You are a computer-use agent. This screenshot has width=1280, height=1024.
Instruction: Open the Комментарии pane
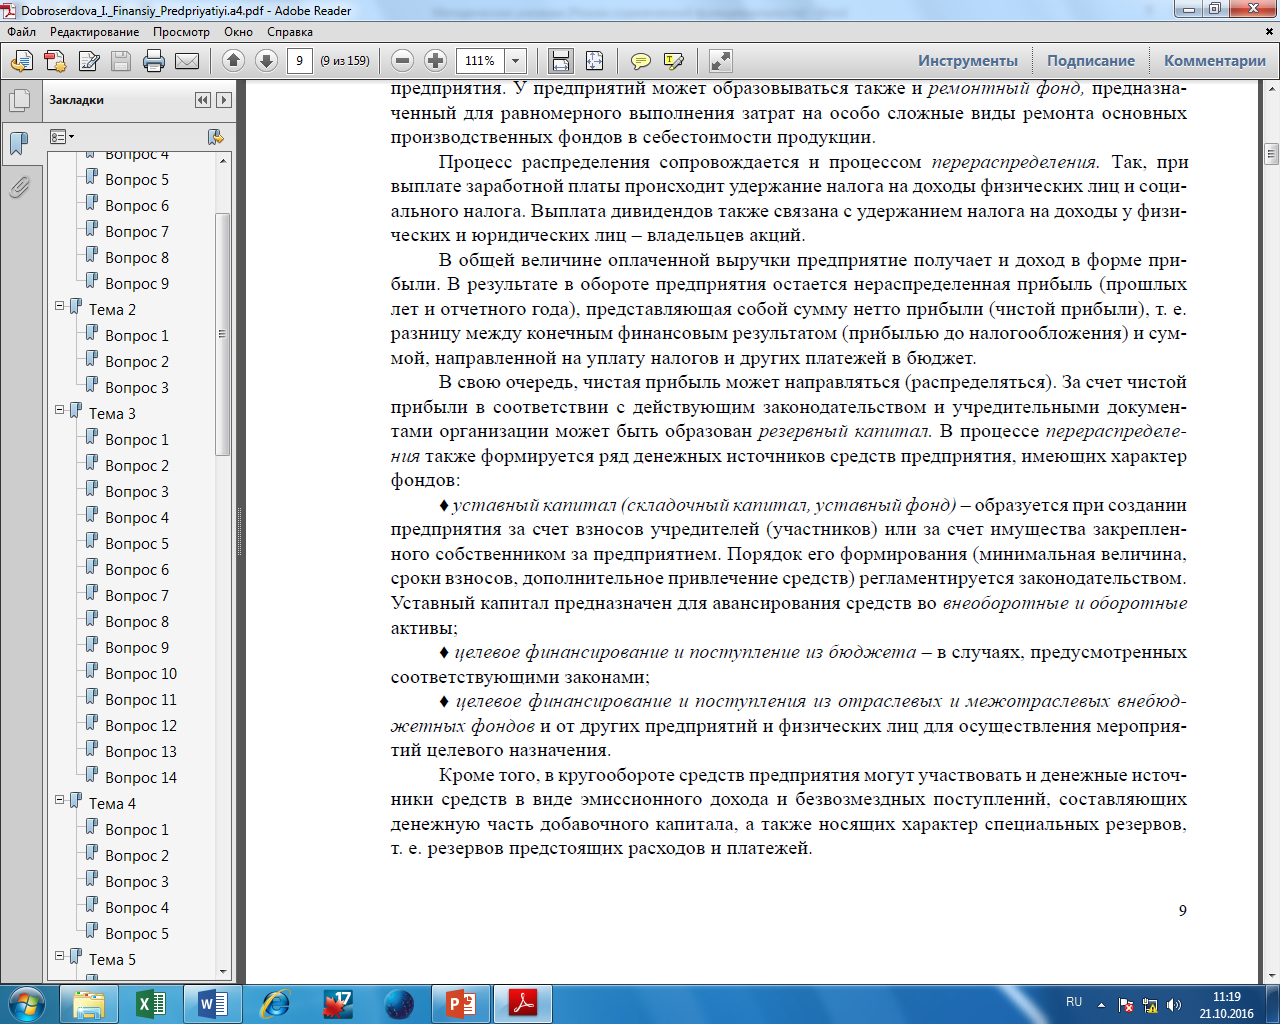1214,61
